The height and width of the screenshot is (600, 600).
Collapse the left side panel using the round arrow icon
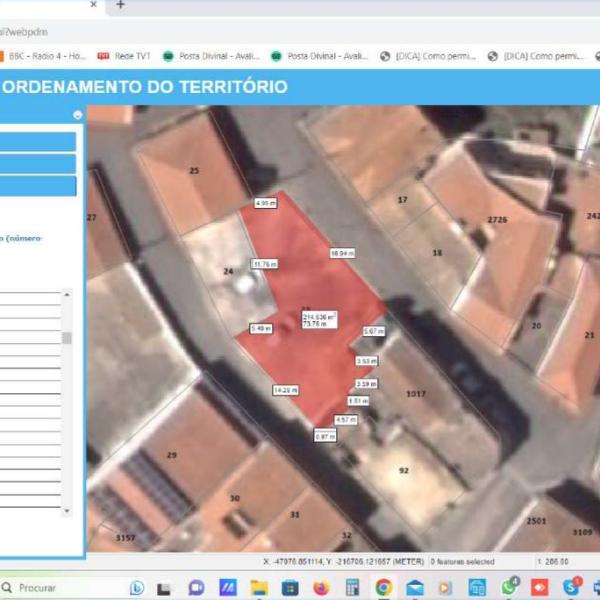point(78,115)
